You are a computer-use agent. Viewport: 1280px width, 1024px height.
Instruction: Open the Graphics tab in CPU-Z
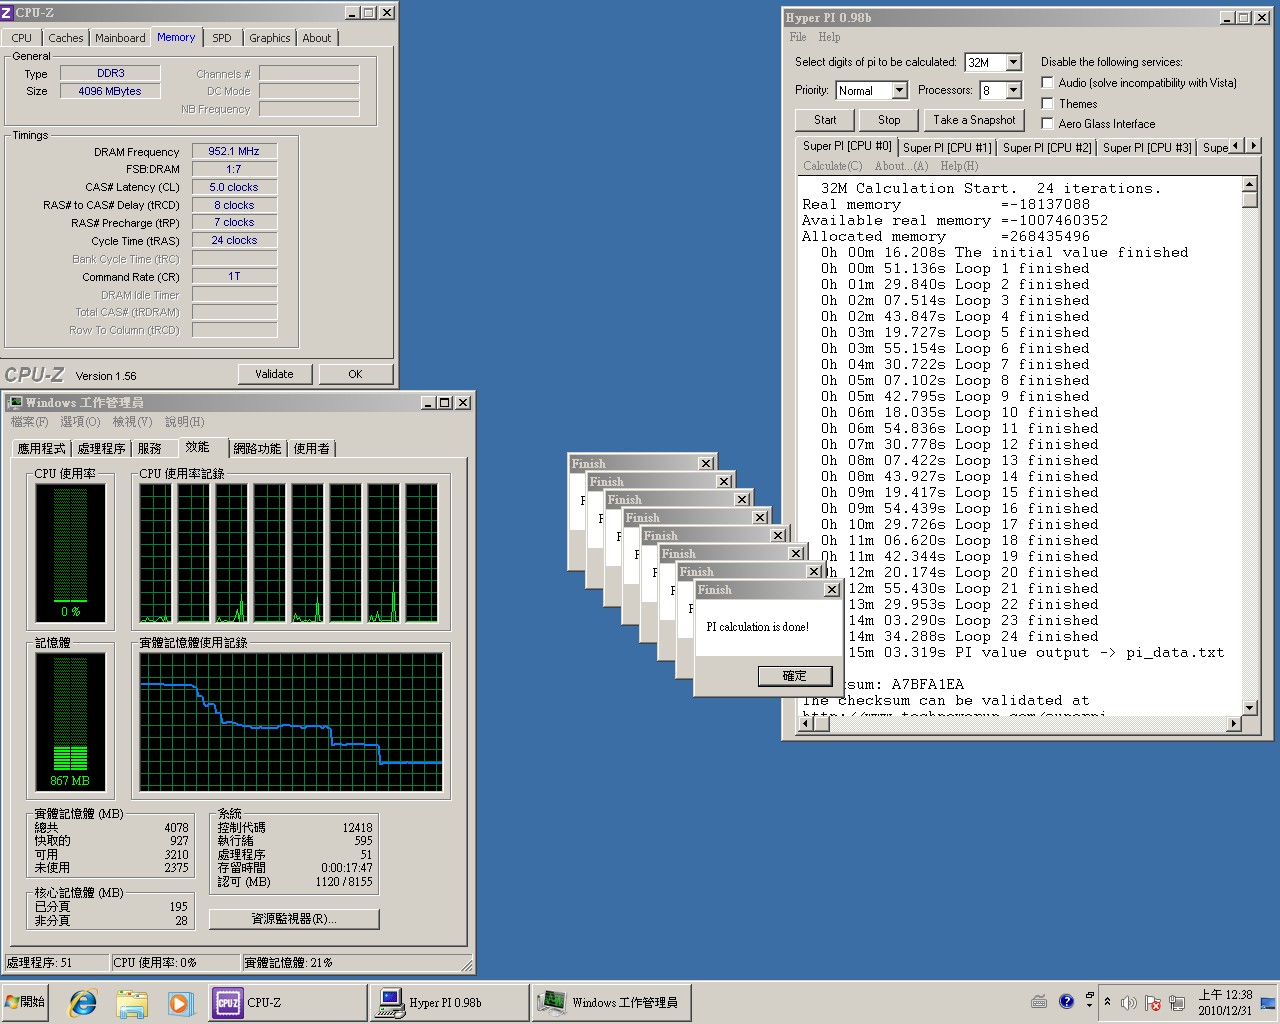(270, 38)
